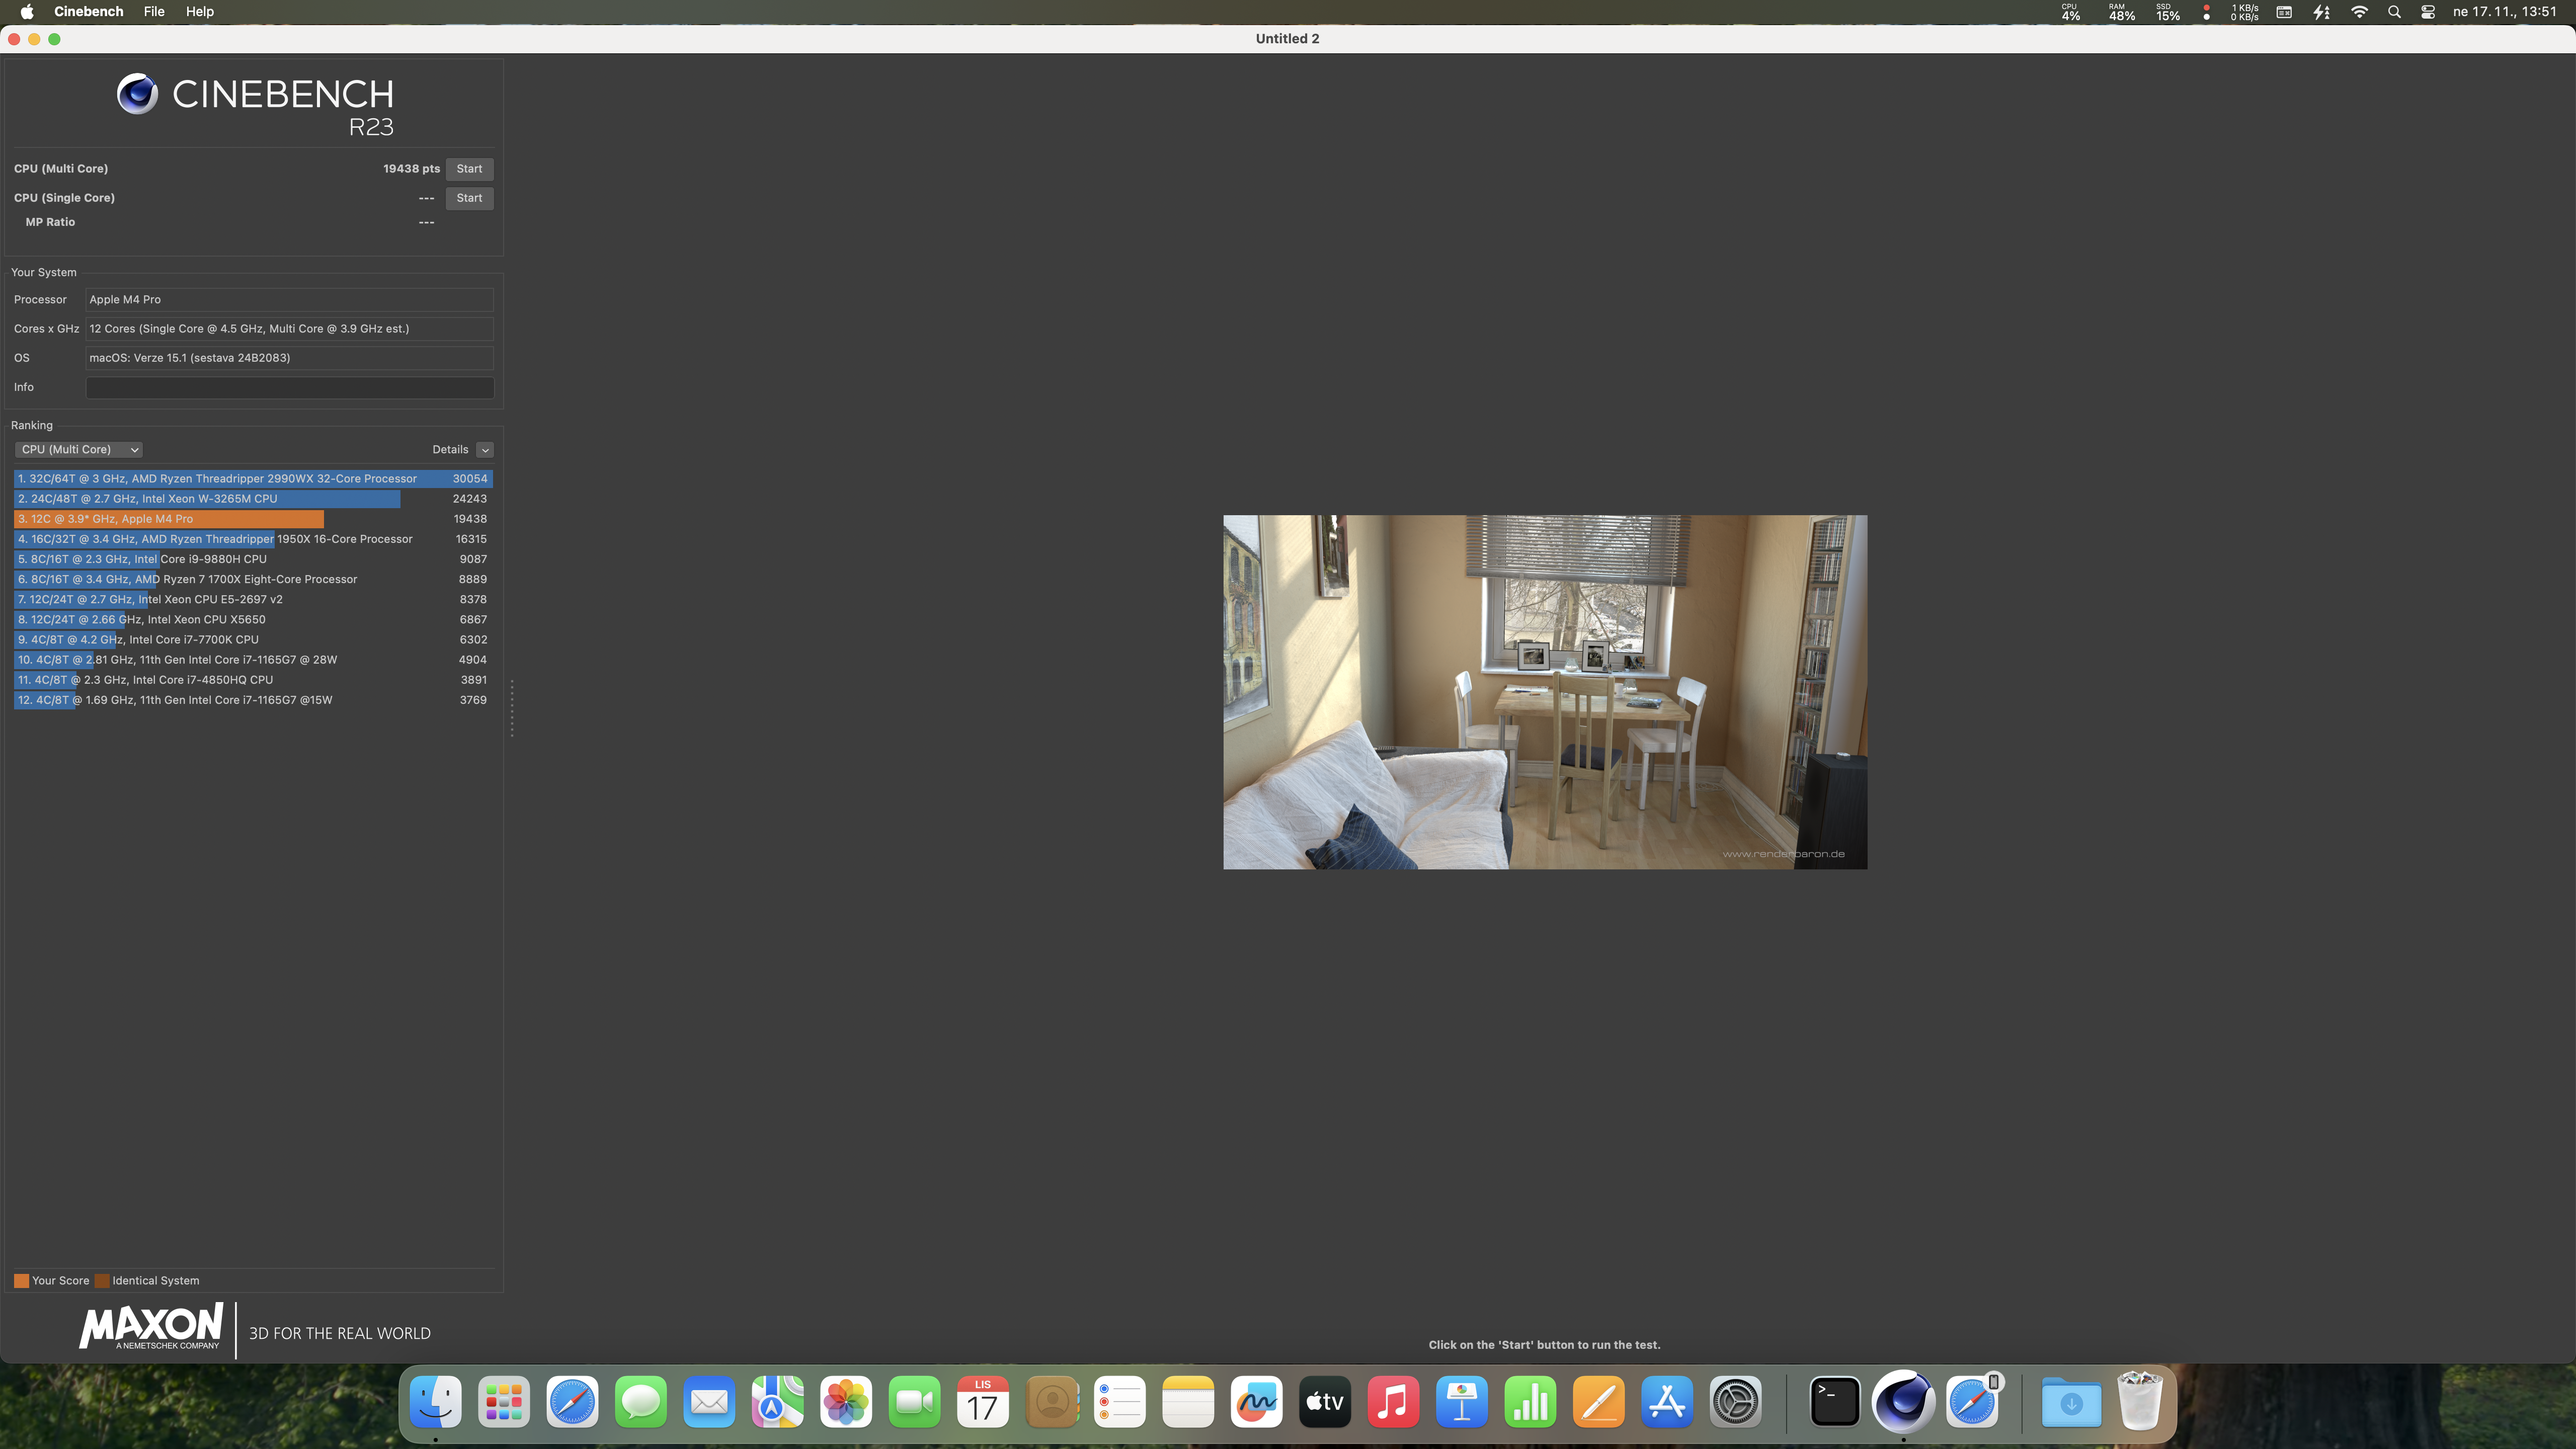Click Wi-Fi status icon in menu bar

pyautogui.click(x=2359, y=12)
